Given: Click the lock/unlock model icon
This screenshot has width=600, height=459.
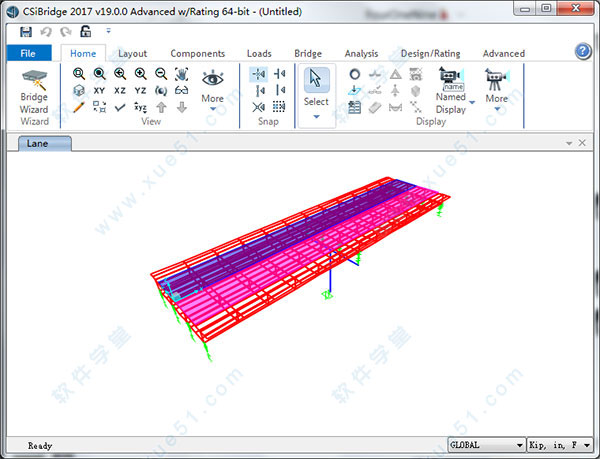Looking at the screenshot, I should (86, 32).
